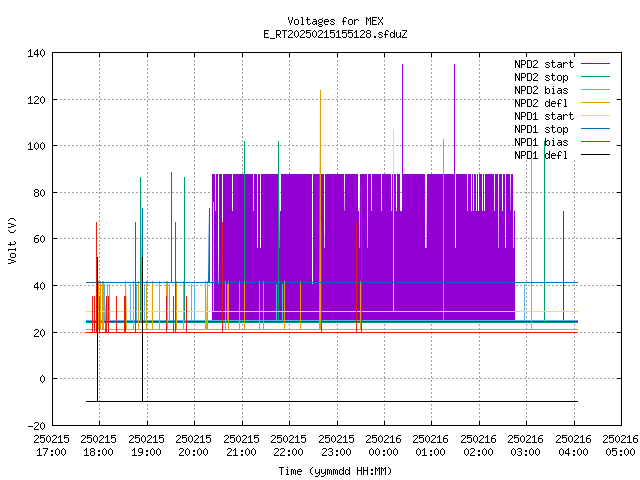Click the green NPD2 stop legend line

click(x=595, y=77)
